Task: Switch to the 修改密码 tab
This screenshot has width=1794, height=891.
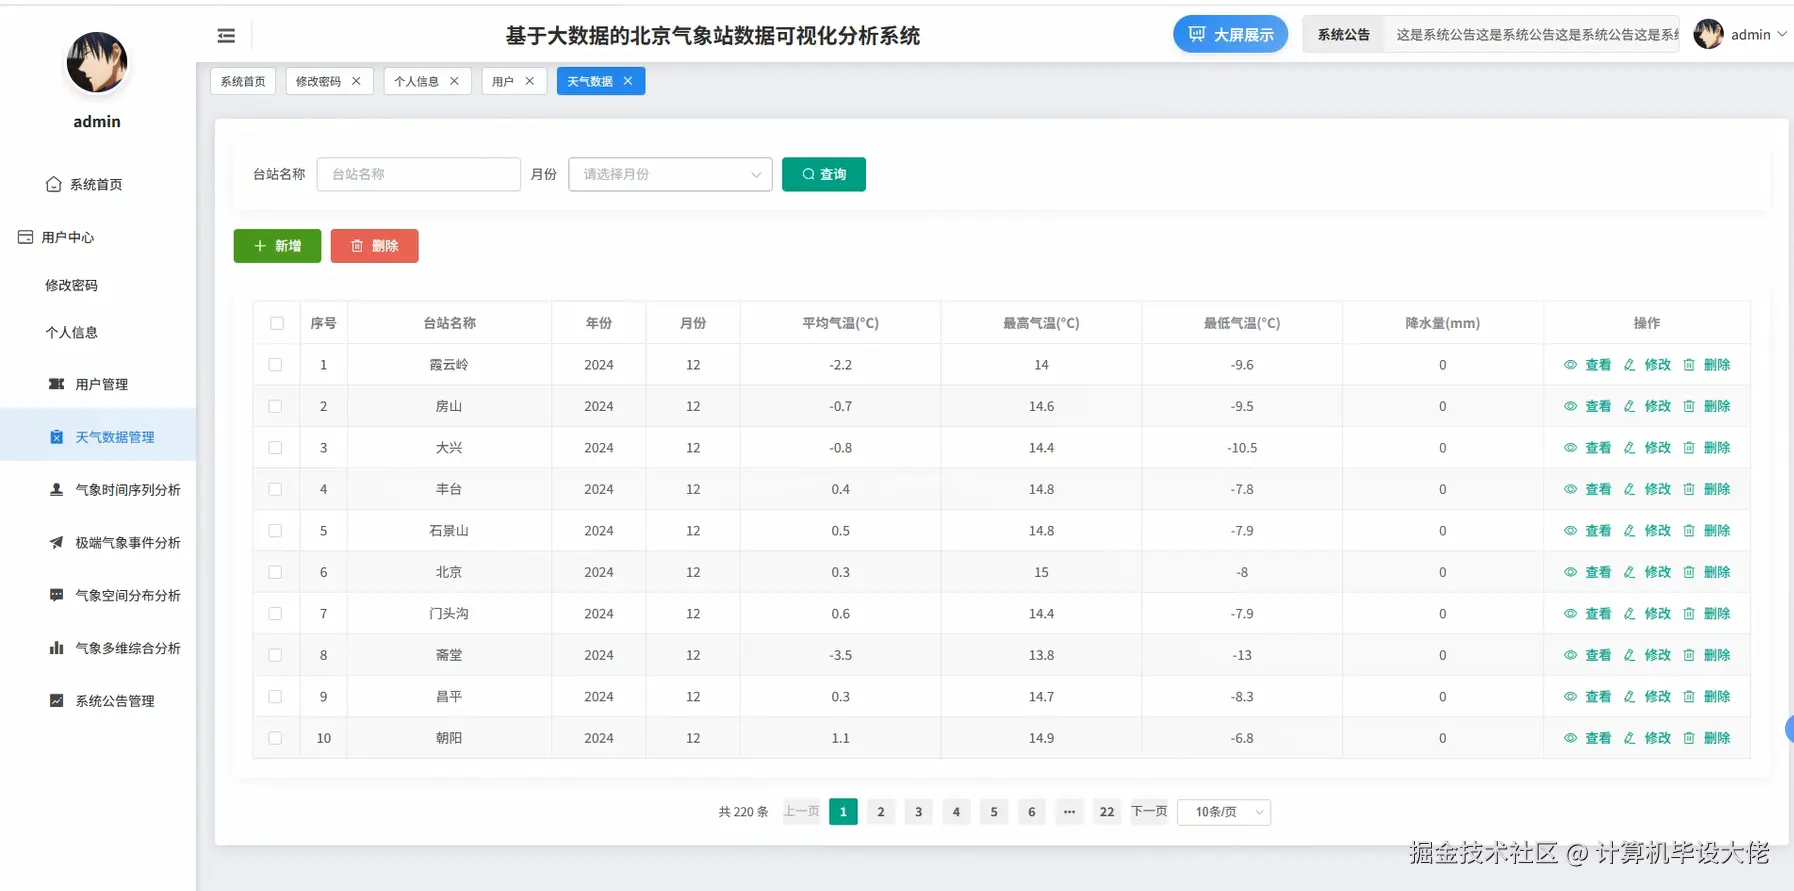Action: [x=318, y=81]
